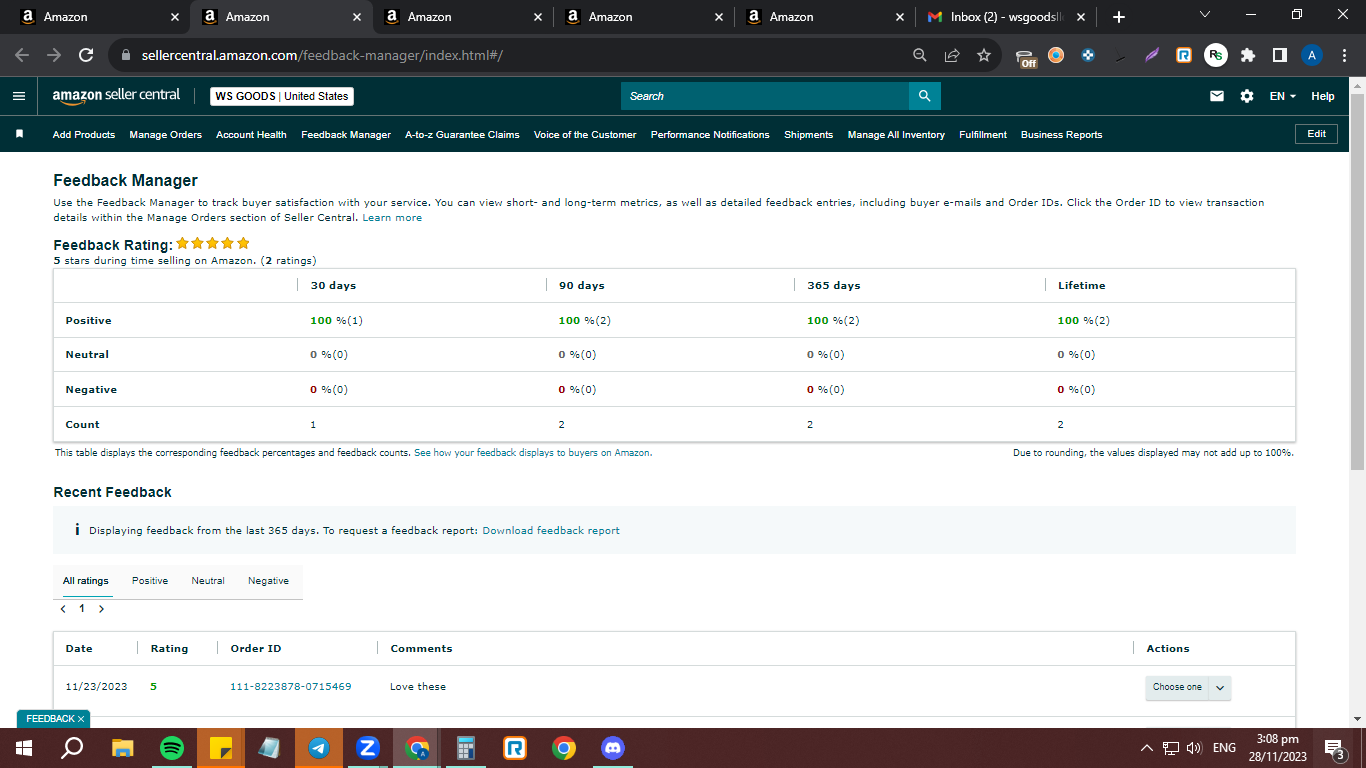Image resolution: width=1366 pixels, height=768 pixels.
Task: Open the Calculator from the taskbar
Action: click(466, 748)
